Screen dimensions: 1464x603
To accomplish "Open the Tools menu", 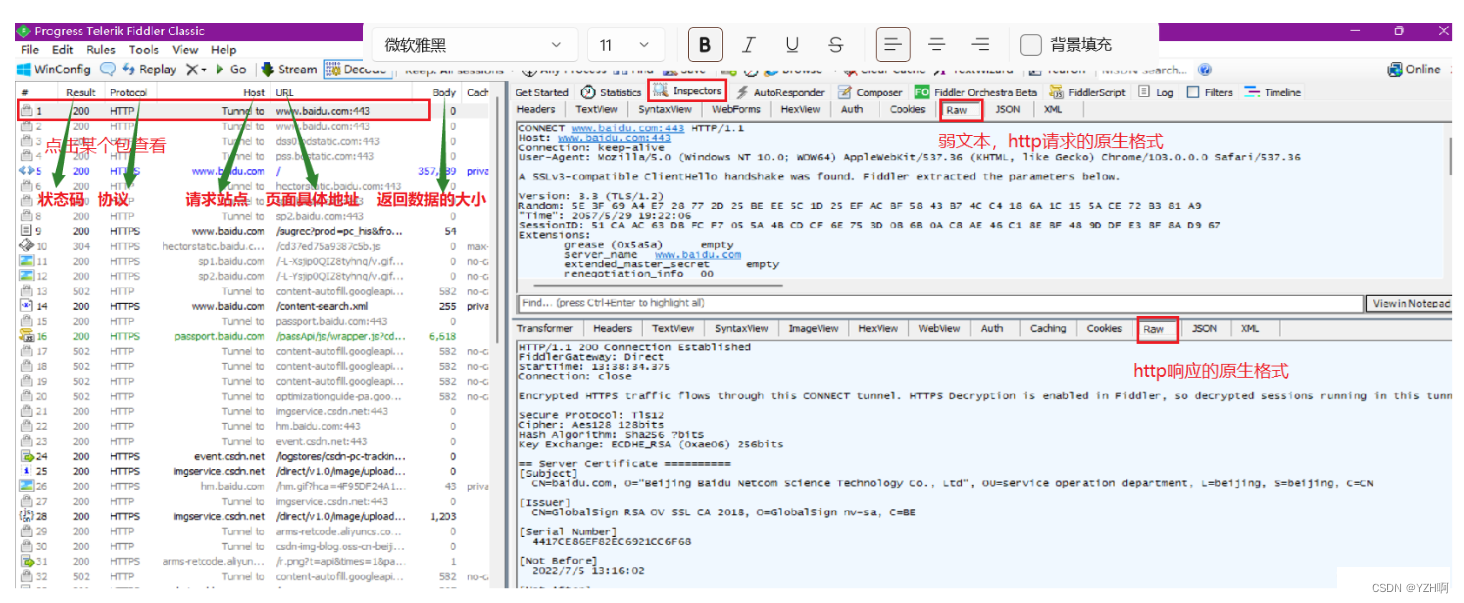I will pos(144,50).
